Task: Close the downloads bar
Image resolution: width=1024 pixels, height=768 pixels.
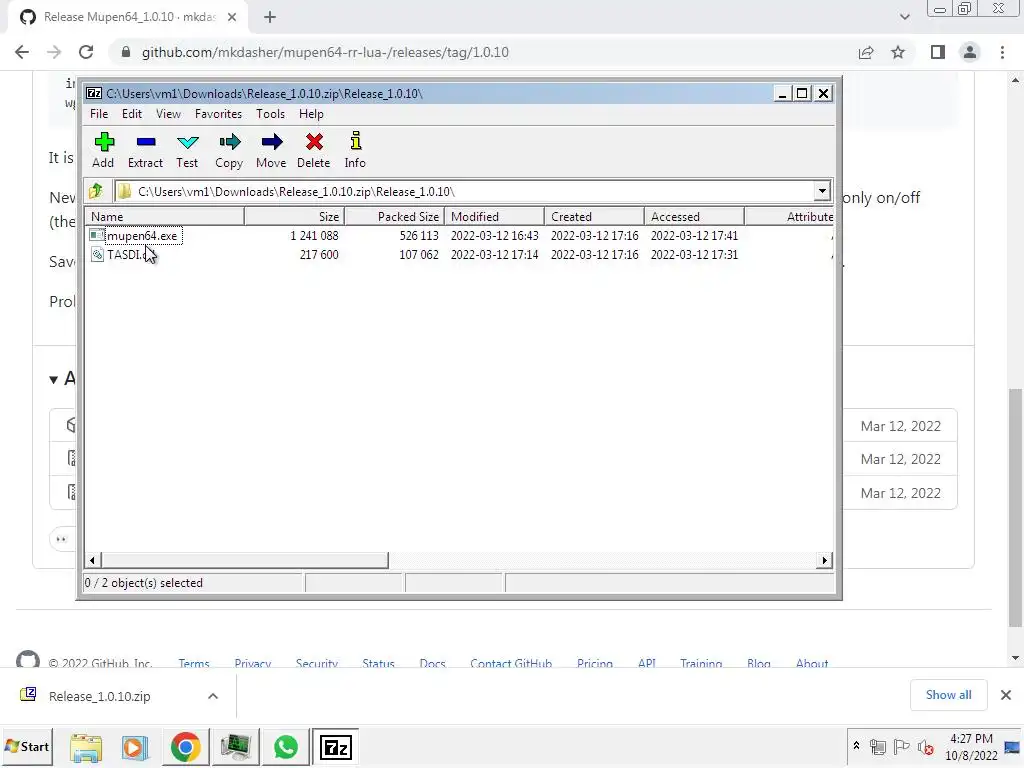Action: coord(1006,695)
